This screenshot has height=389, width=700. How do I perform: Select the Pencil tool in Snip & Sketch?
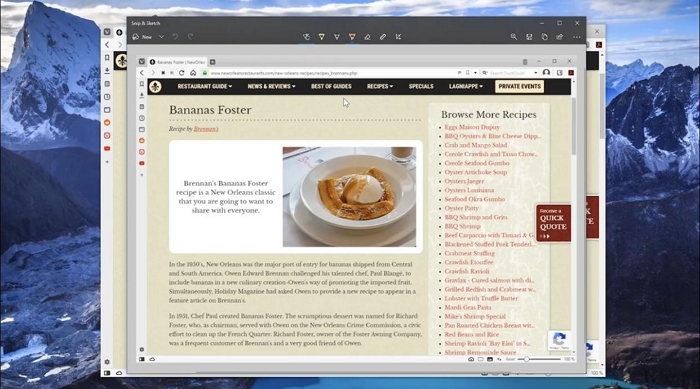click(x=337, y=37)
